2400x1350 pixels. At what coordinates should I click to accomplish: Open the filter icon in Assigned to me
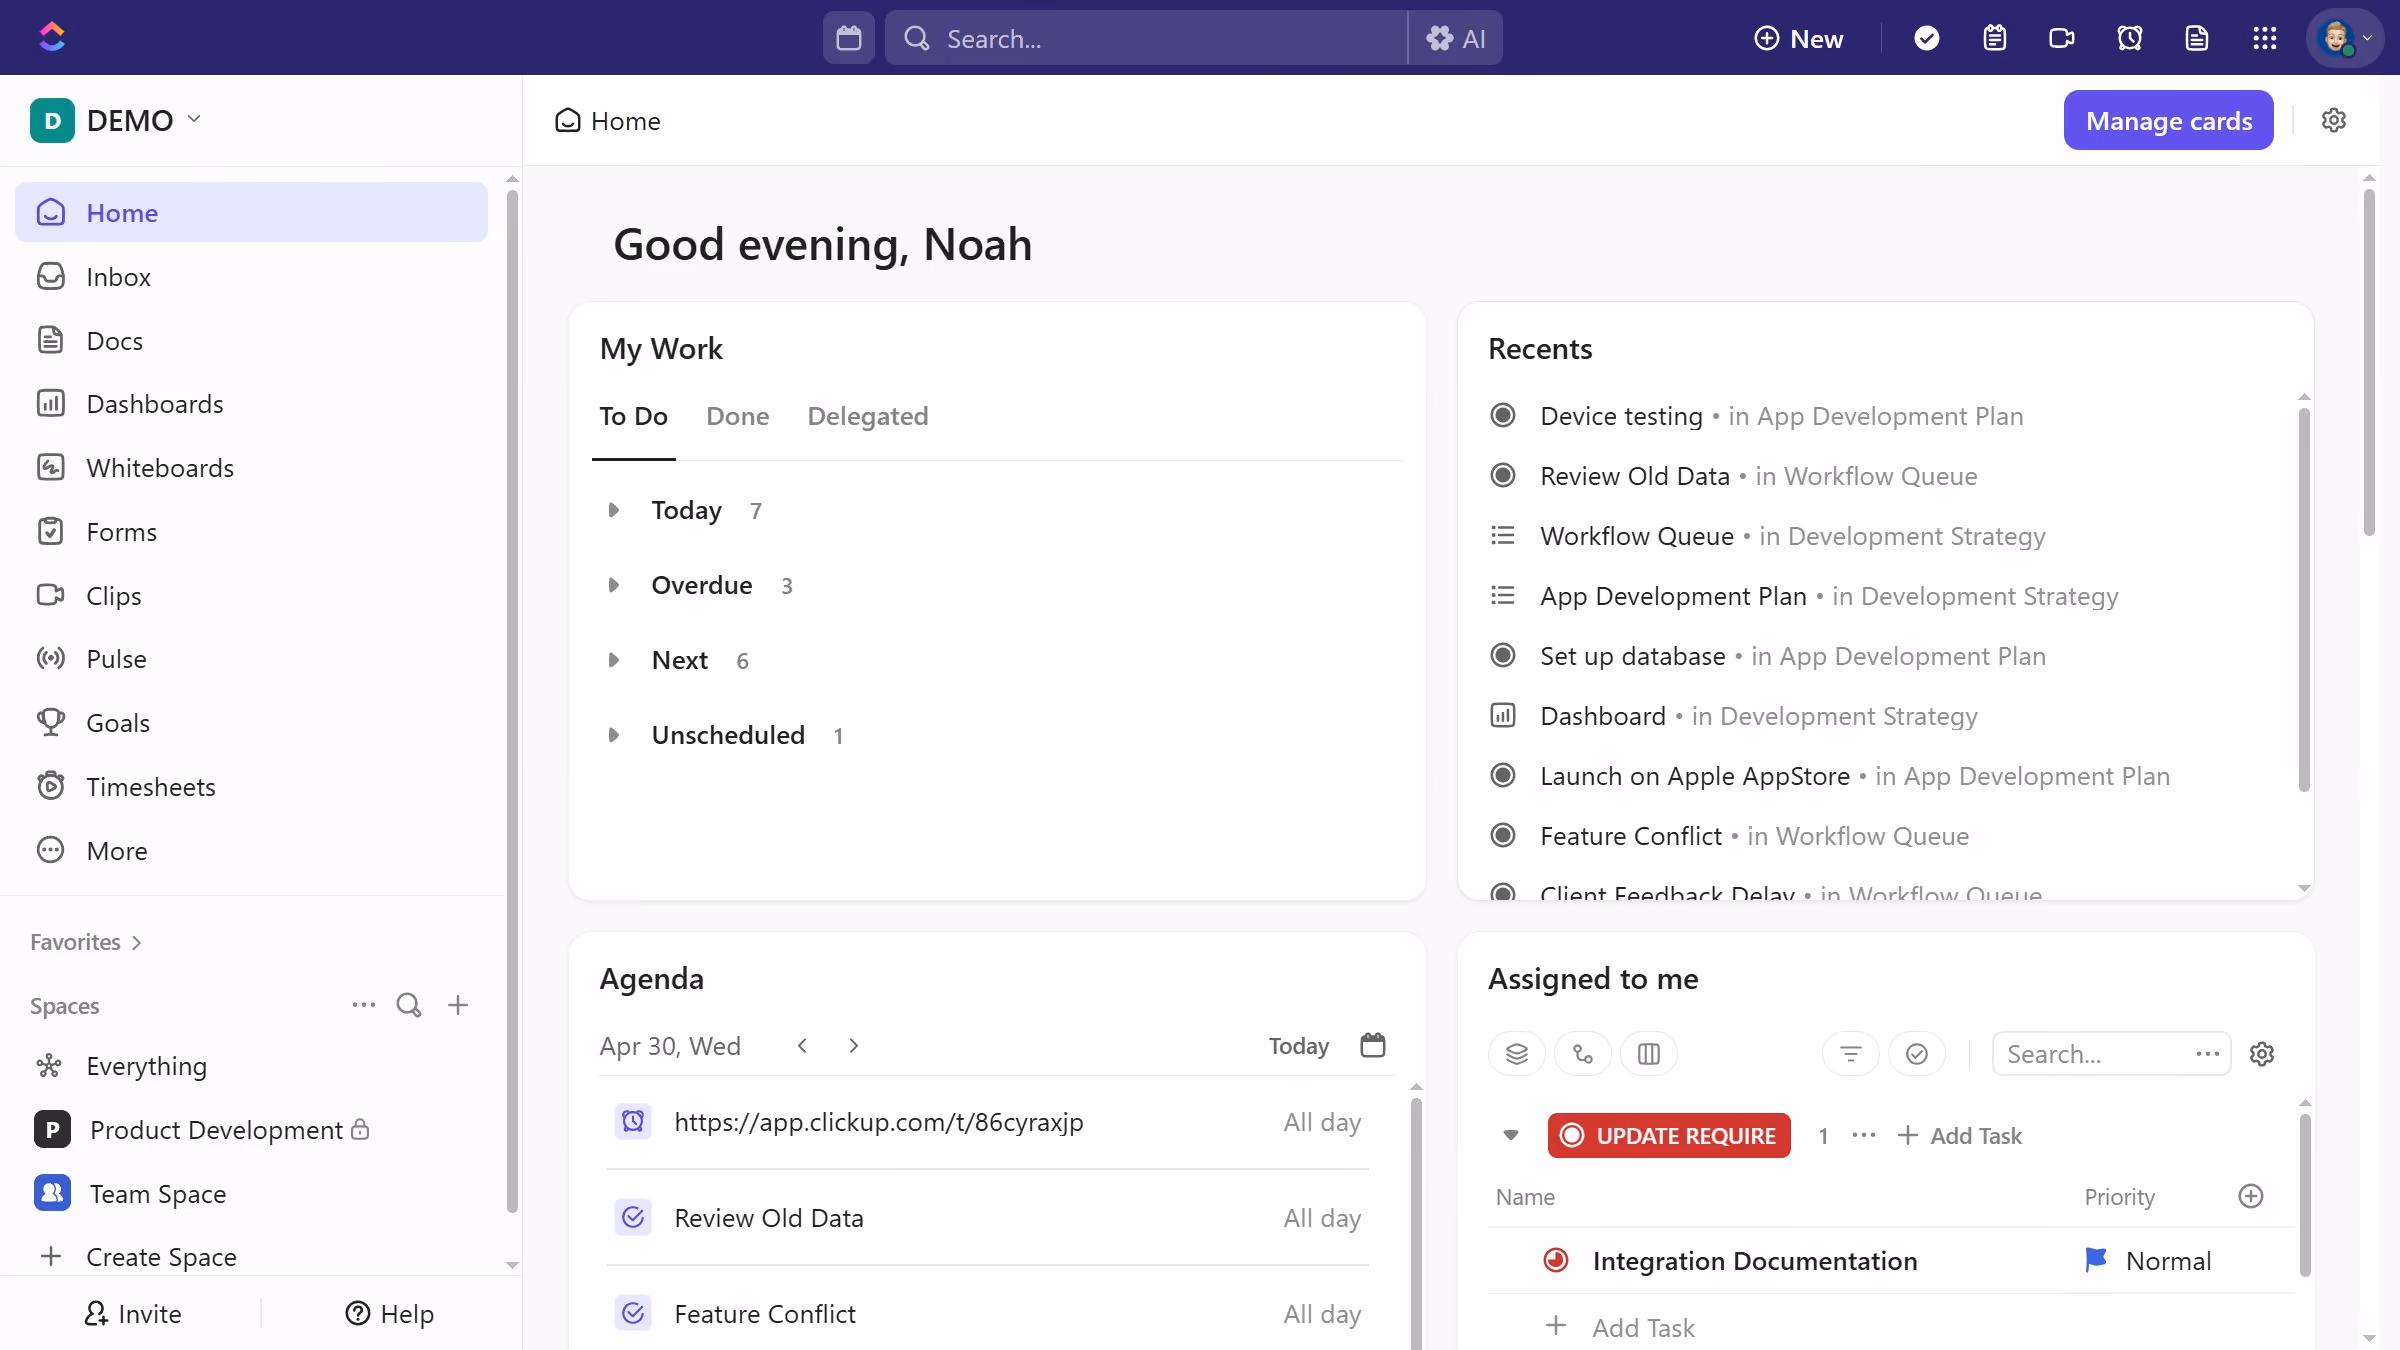[1851, 1054]
